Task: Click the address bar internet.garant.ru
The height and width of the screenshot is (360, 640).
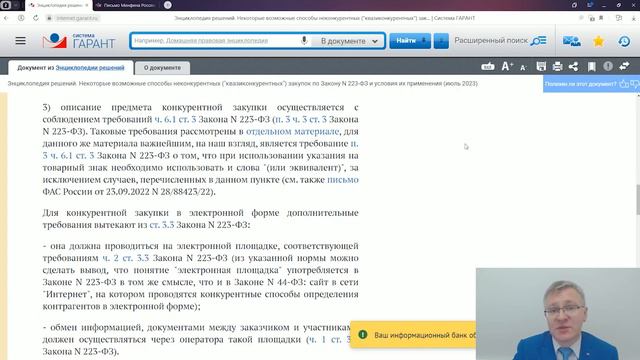Action: (78, 18)
